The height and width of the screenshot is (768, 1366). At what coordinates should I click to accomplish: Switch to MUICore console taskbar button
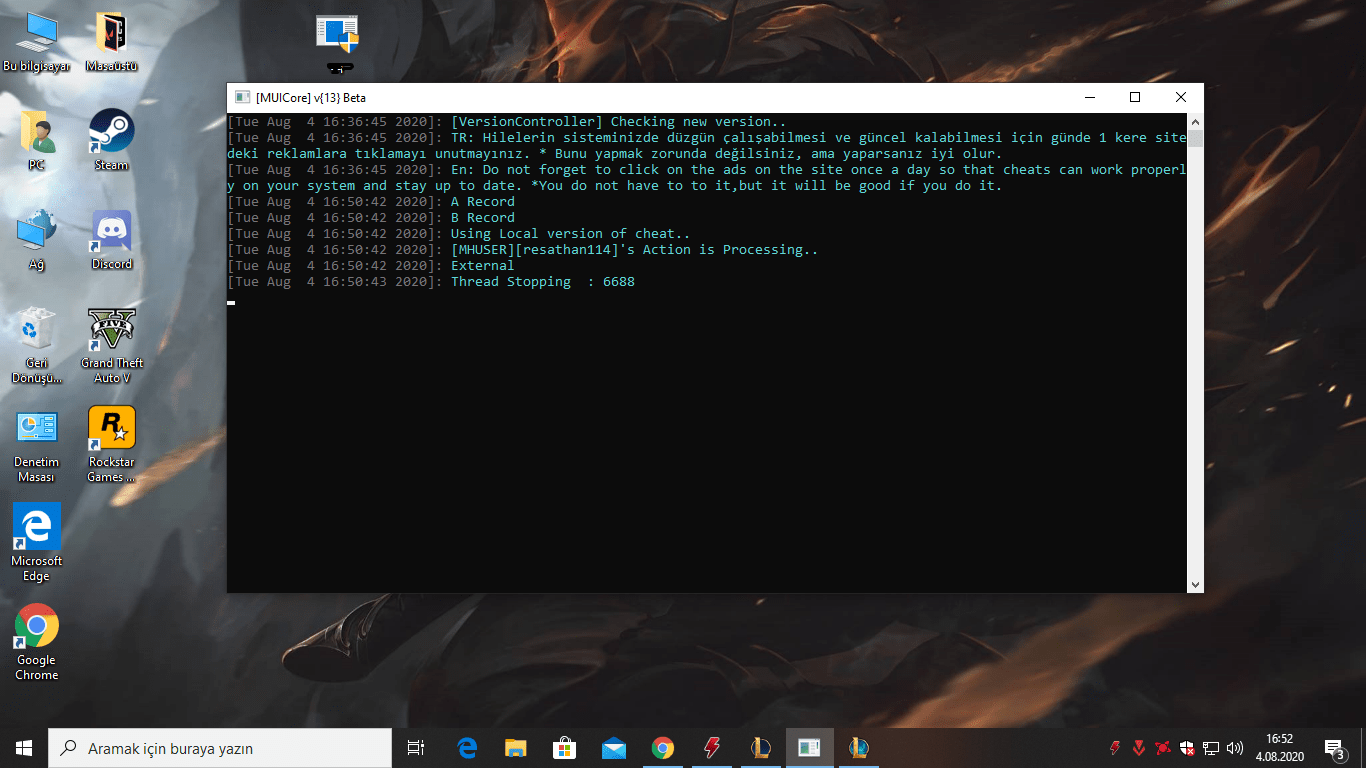point(810,748)
